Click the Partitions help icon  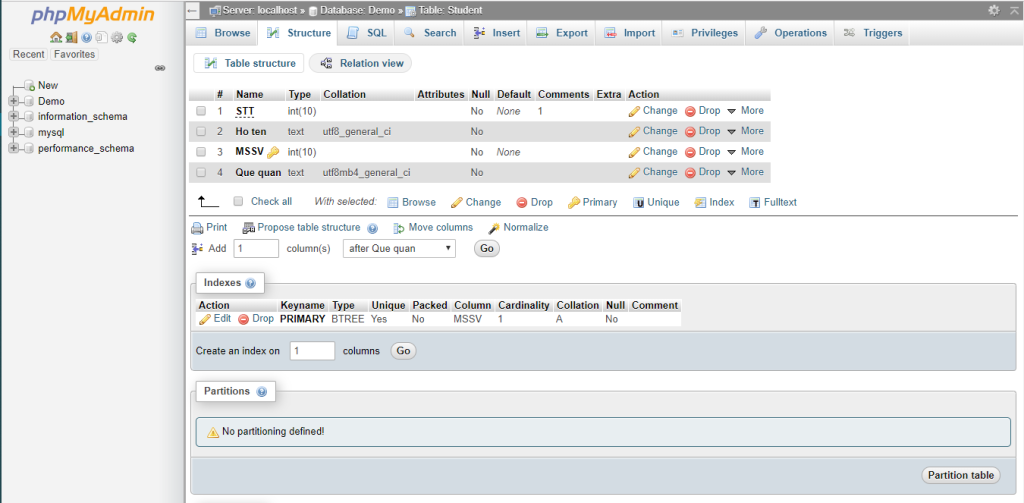pos(262,392)
